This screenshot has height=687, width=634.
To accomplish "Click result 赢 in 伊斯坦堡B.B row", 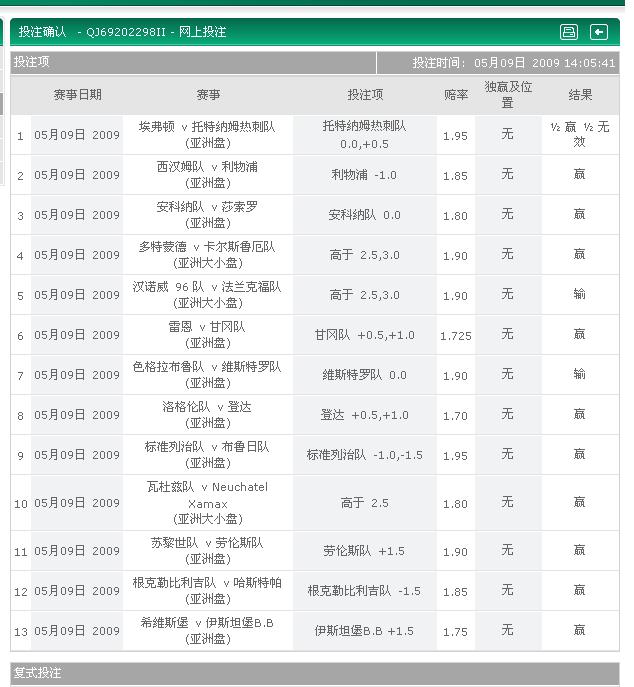I will click(x=580, y=630).
